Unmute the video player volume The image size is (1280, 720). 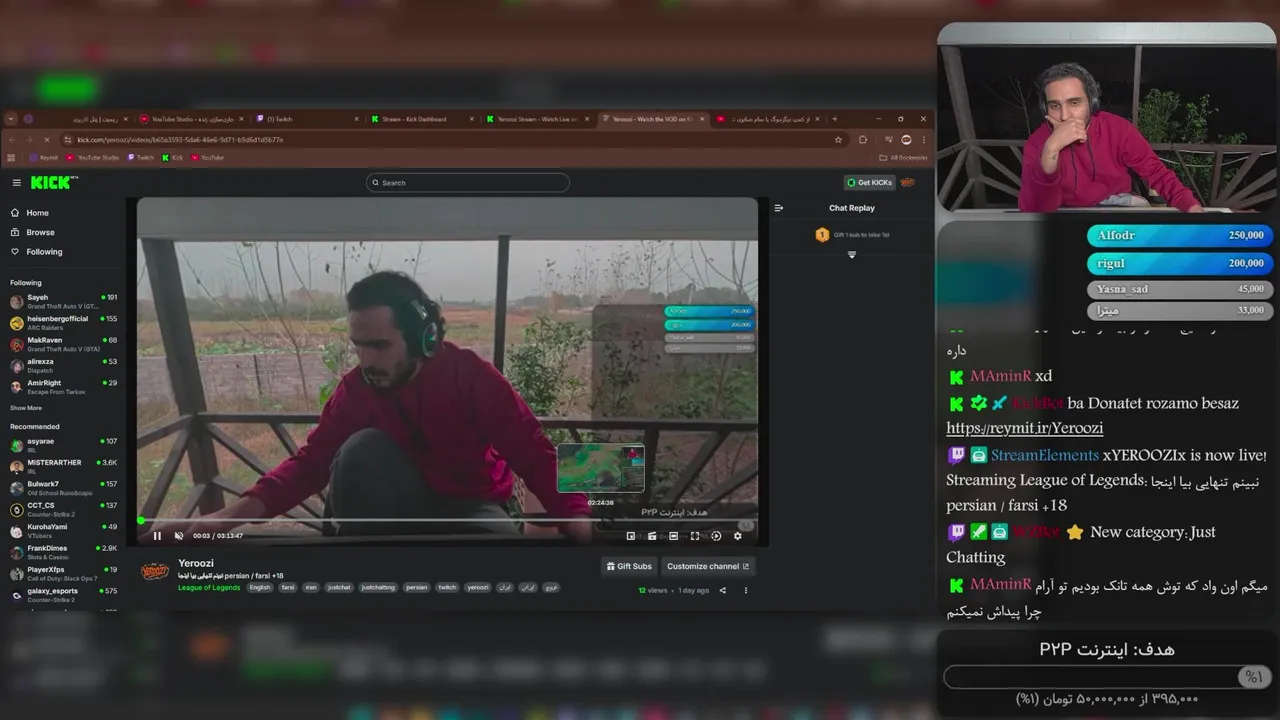179,536
